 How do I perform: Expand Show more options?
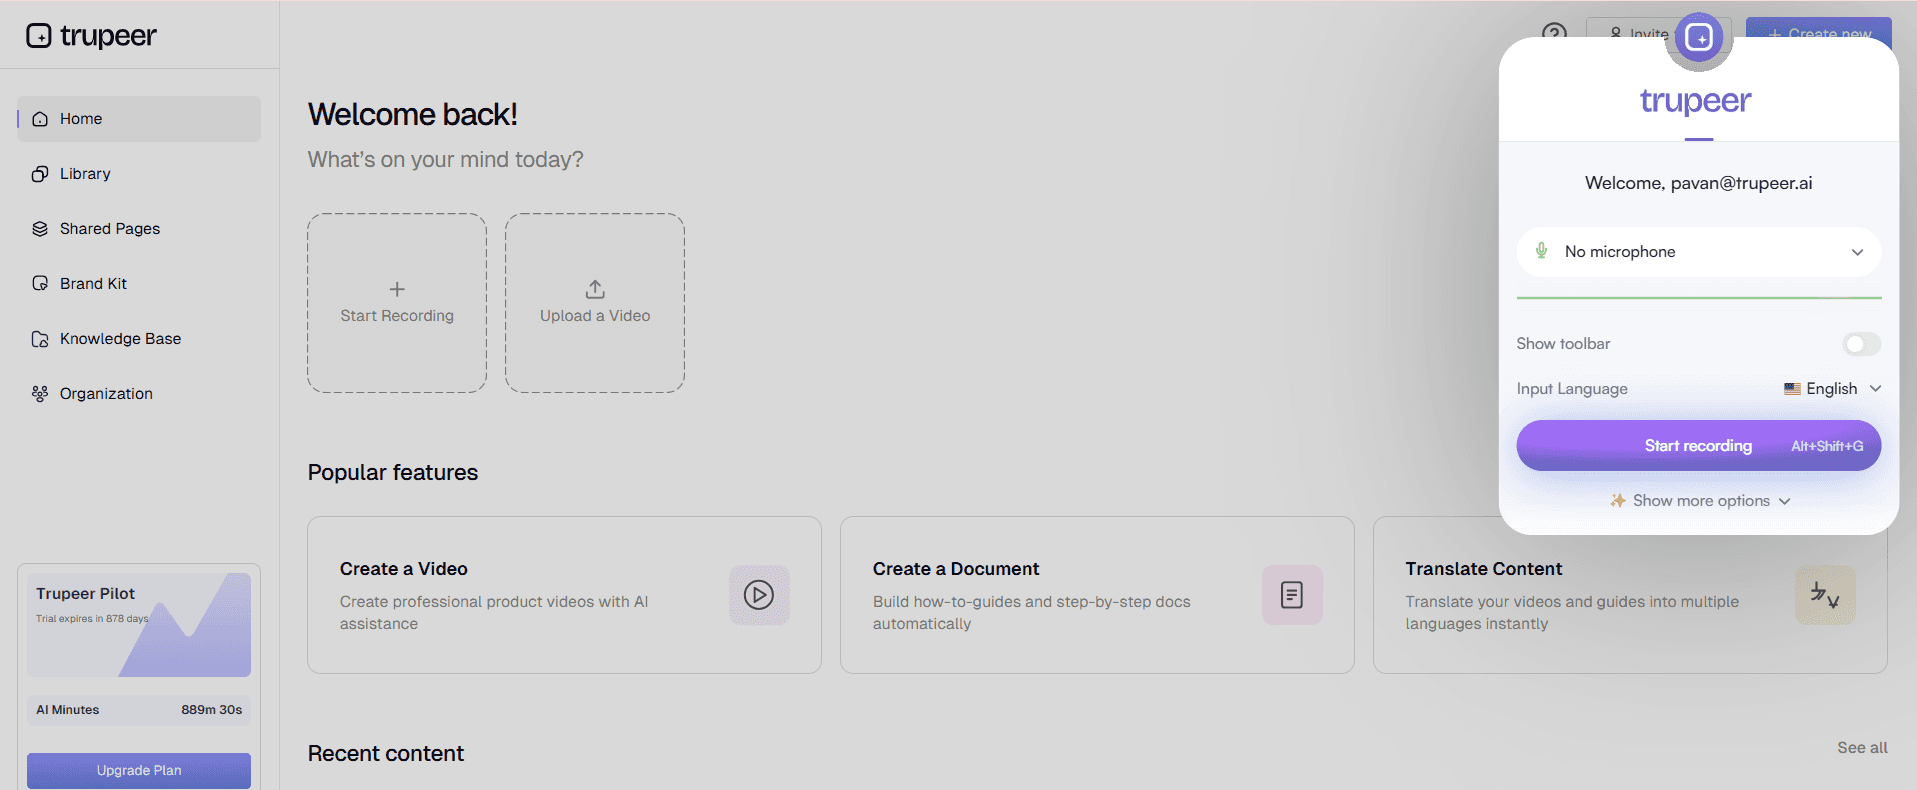(1700, 501)
